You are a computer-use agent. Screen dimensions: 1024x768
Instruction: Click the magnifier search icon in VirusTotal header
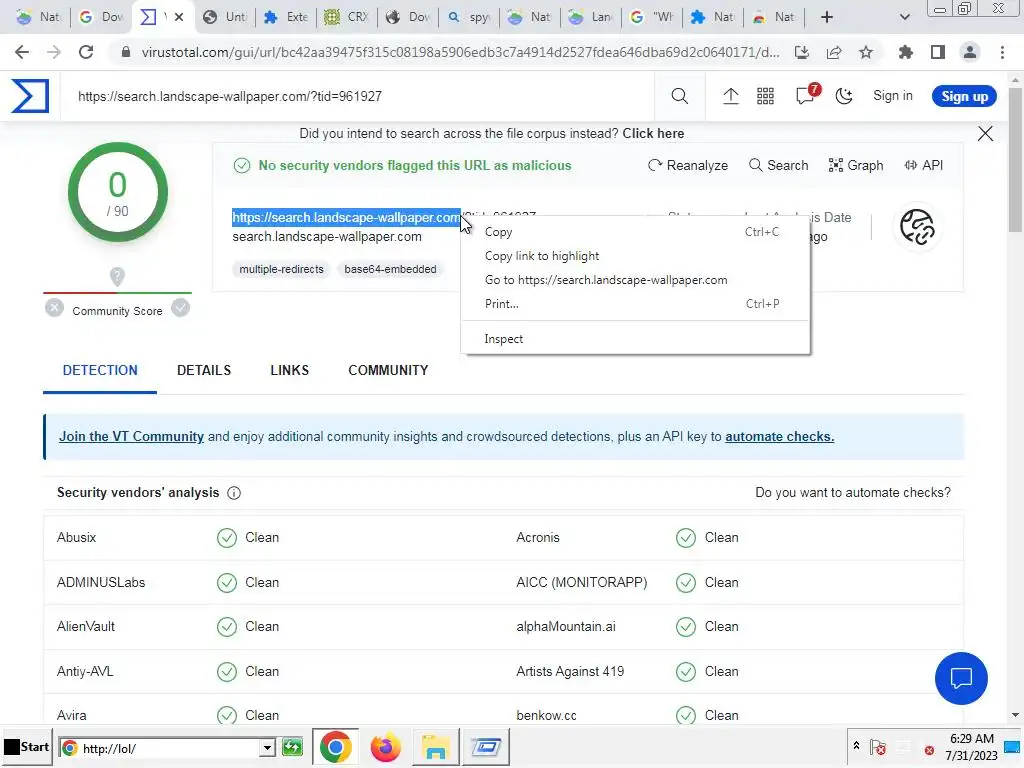click(679, 96)
